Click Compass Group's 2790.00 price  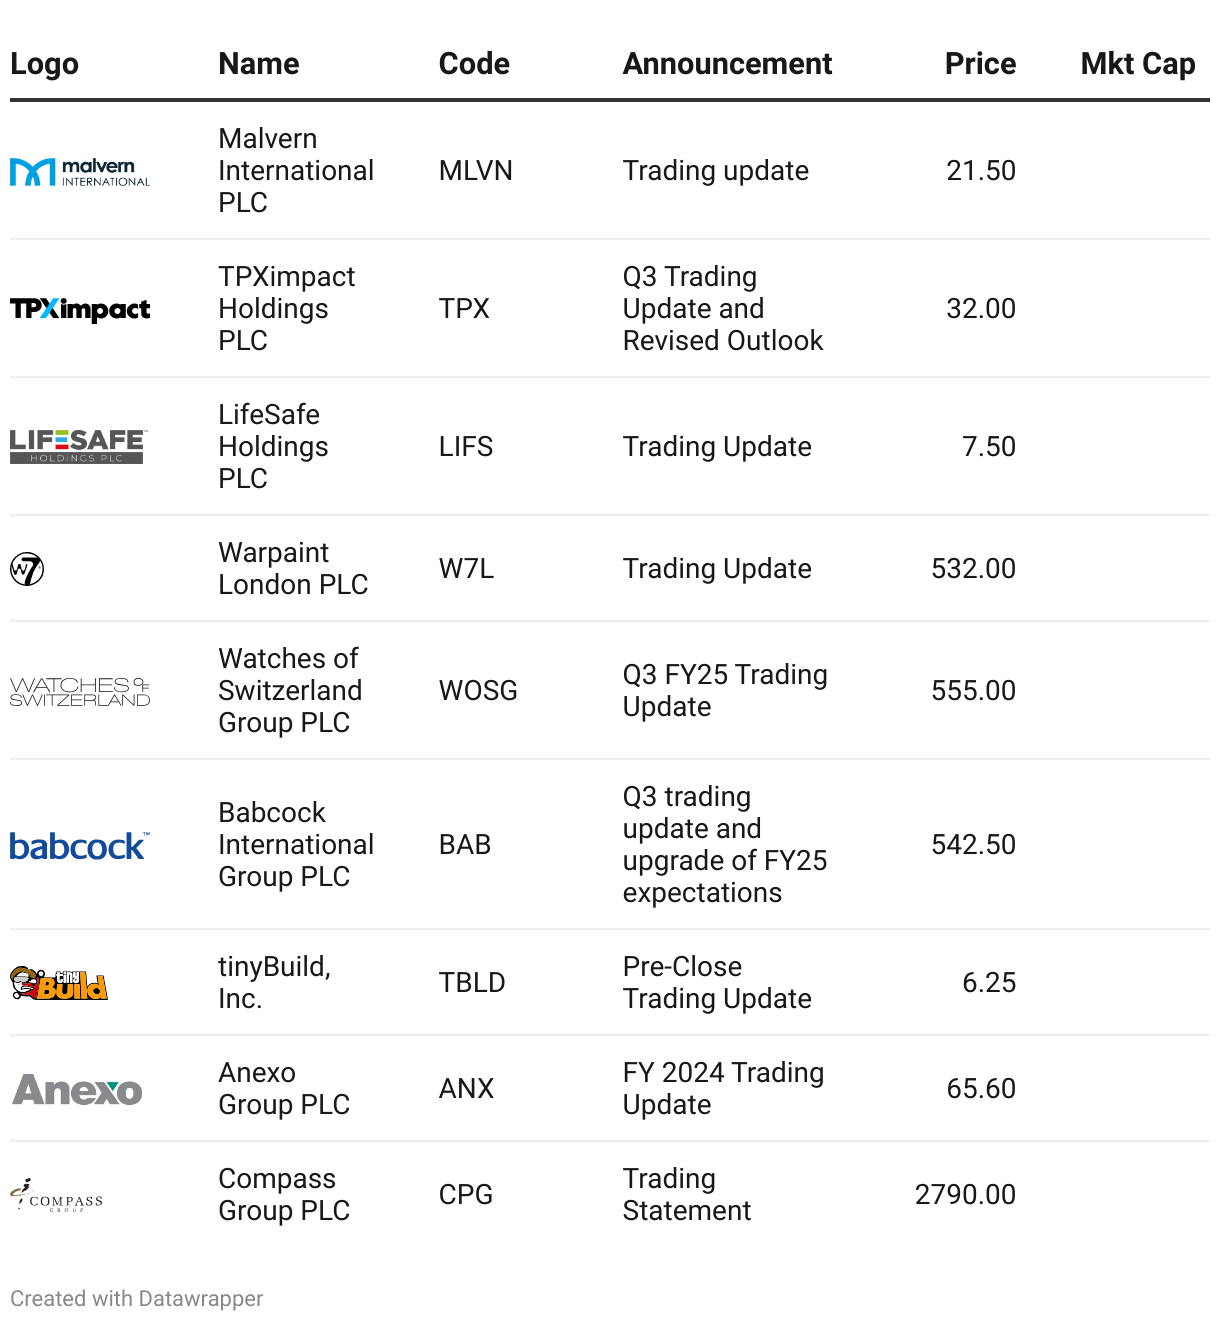click(965, 1195)
